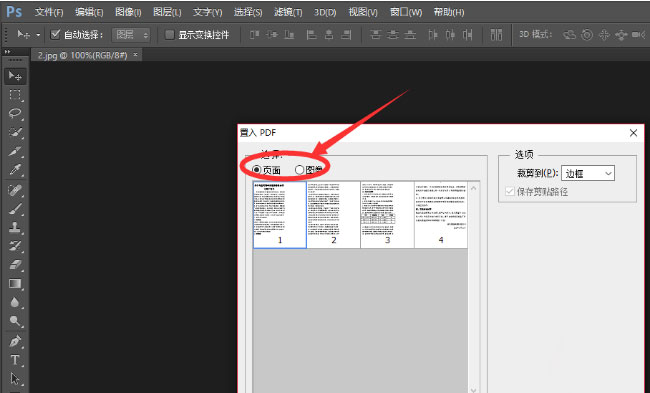Click align bottom edges icon

[x=289, y=35]
